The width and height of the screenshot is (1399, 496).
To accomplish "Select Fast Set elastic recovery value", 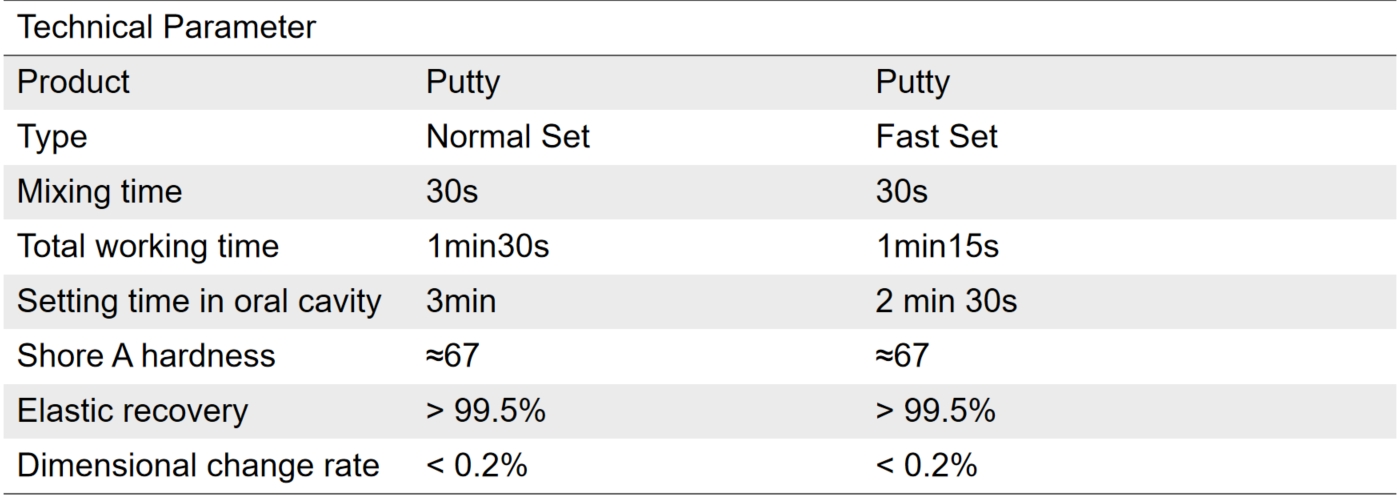I will point(935,411).
